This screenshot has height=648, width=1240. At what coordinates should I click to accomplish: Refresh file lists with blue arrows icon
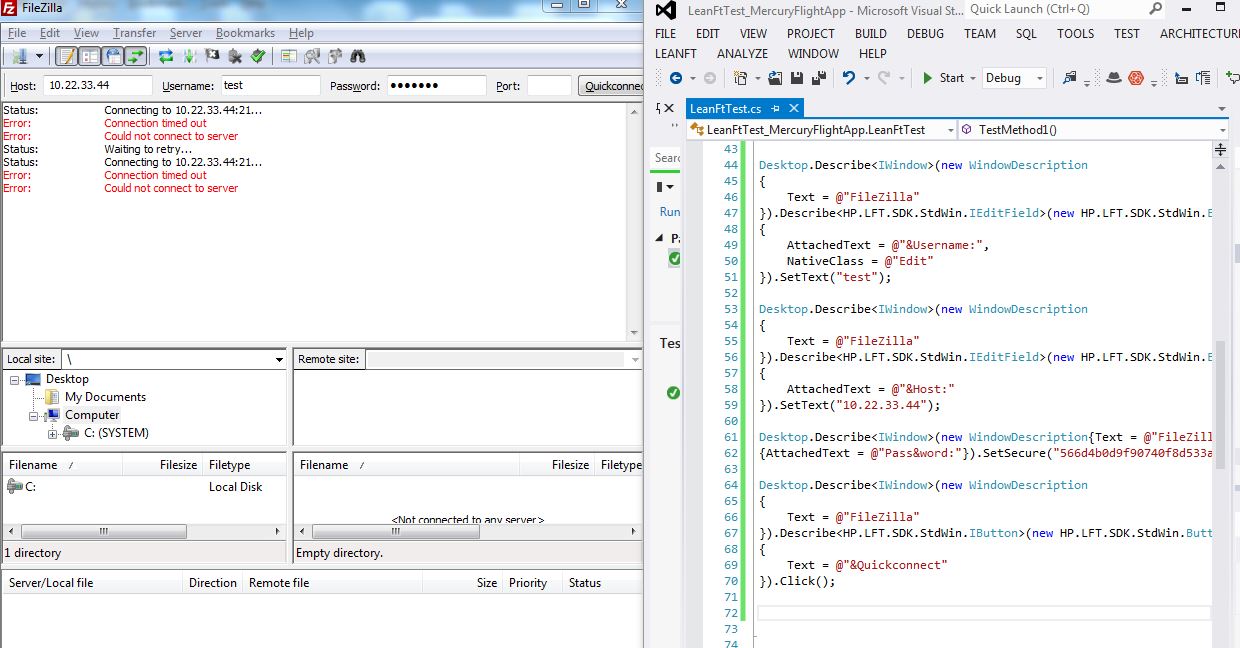pyautogui.click(x=166, y=56)
